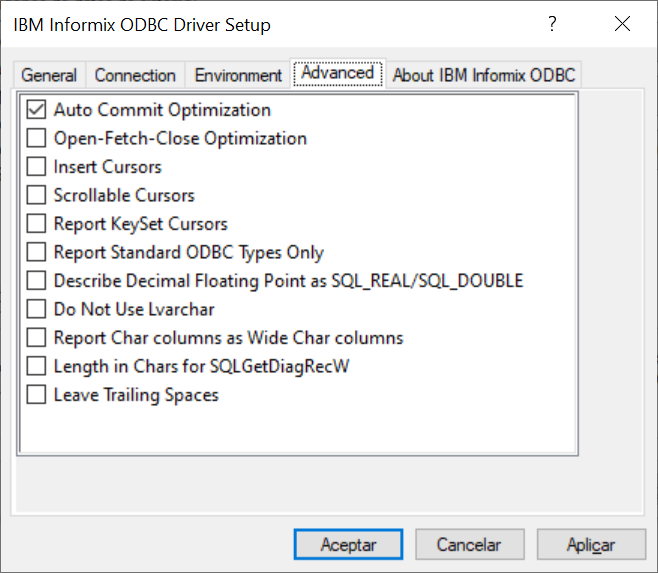The width and height of the screenshot is (658, 573).
Task: Enable Length in Chars for SQLGetDiagRecW
Action: (36, 366)
